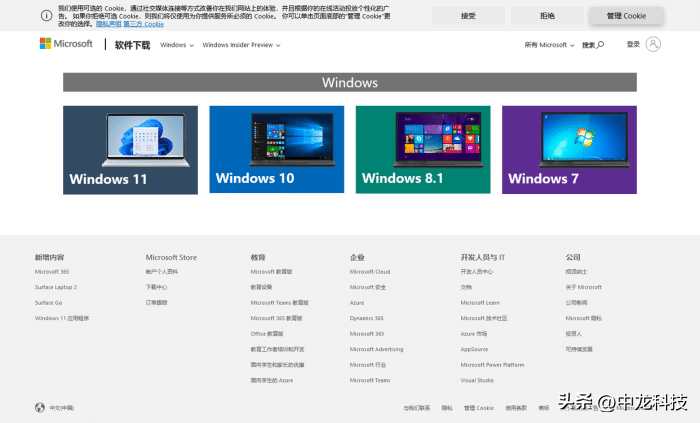The width and height of the screenshot is (700, 423).
Task: Open 帐户个人资料 under Microsoft Store
Action: (162, 272)
